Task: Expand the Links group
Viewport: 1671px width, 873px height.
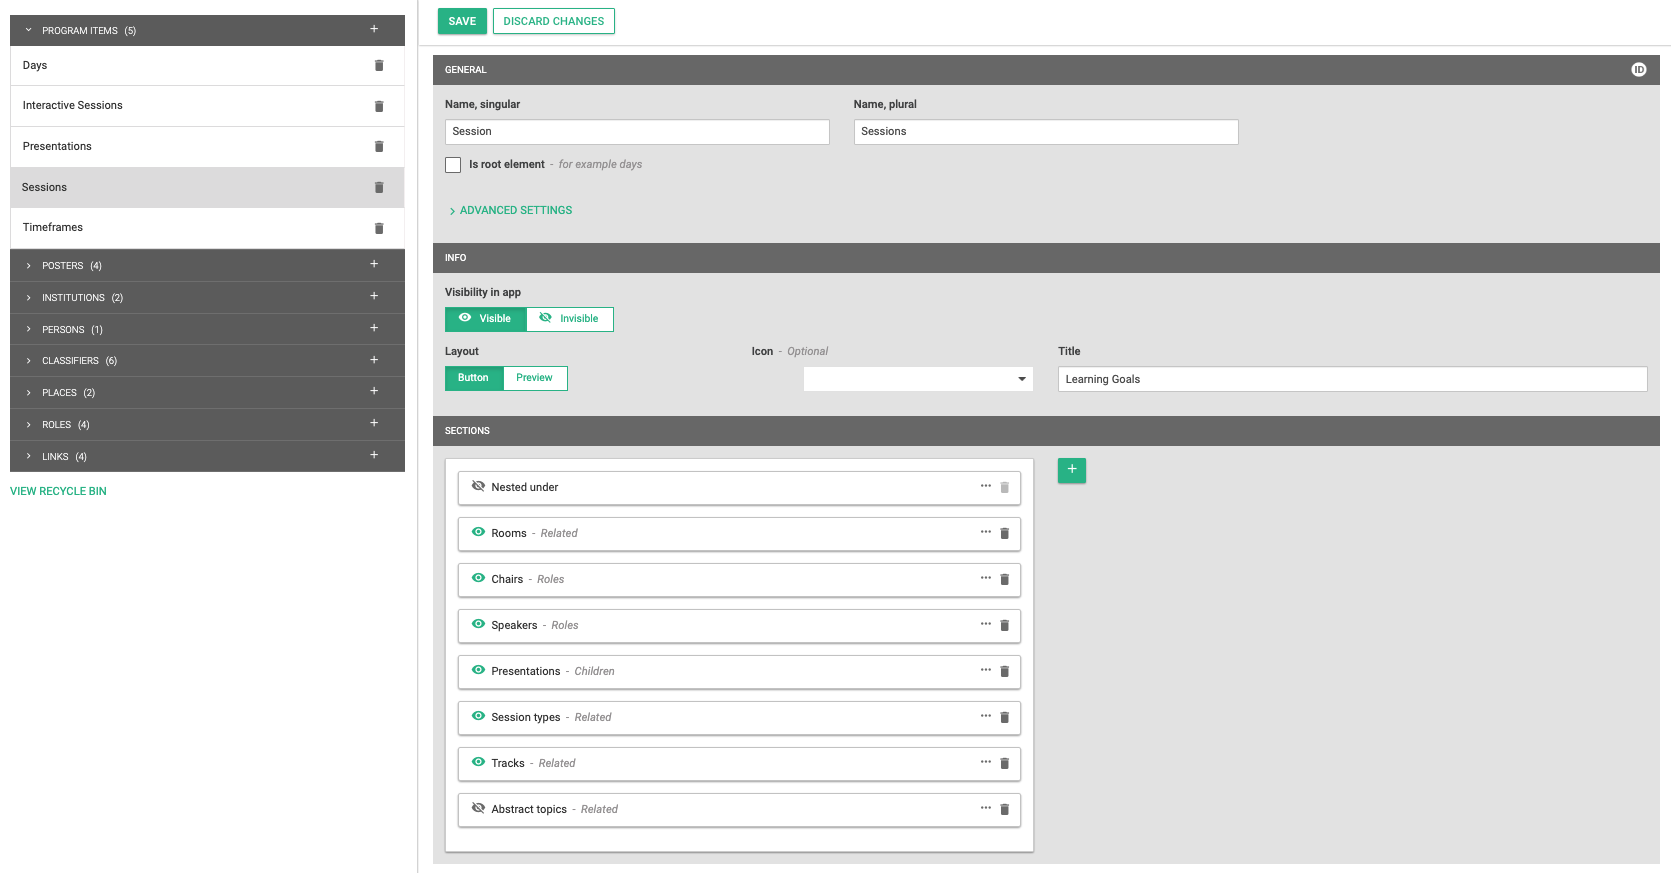Action: point(28,457)
